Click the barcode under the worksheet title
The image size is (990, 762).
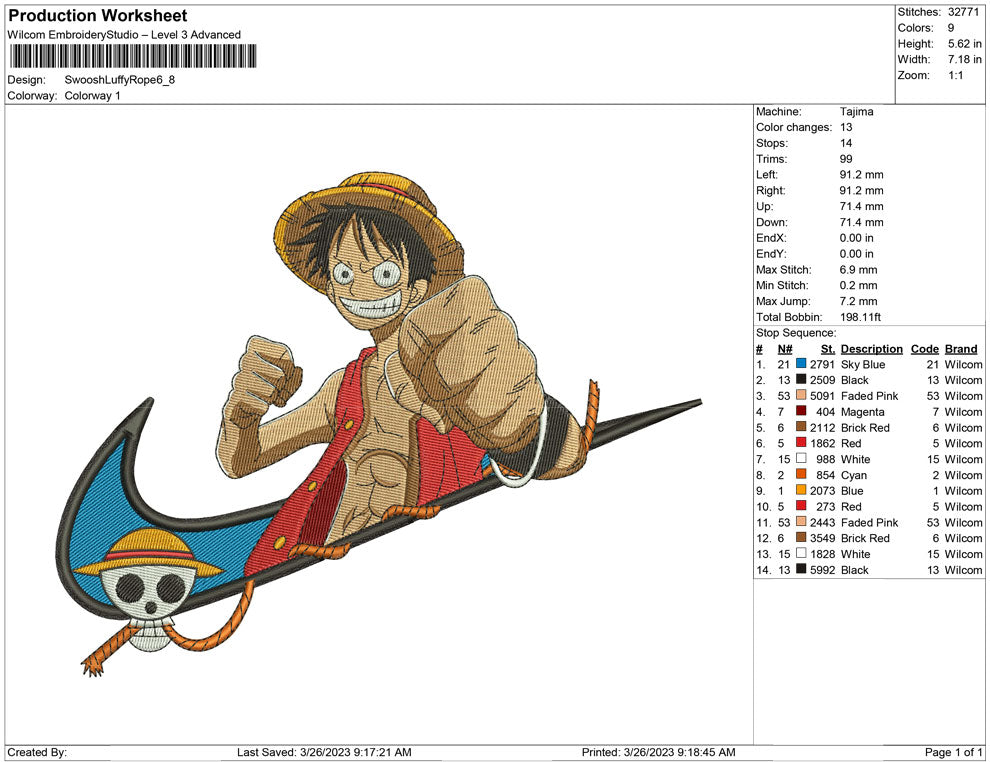click(x=133, y=56)
